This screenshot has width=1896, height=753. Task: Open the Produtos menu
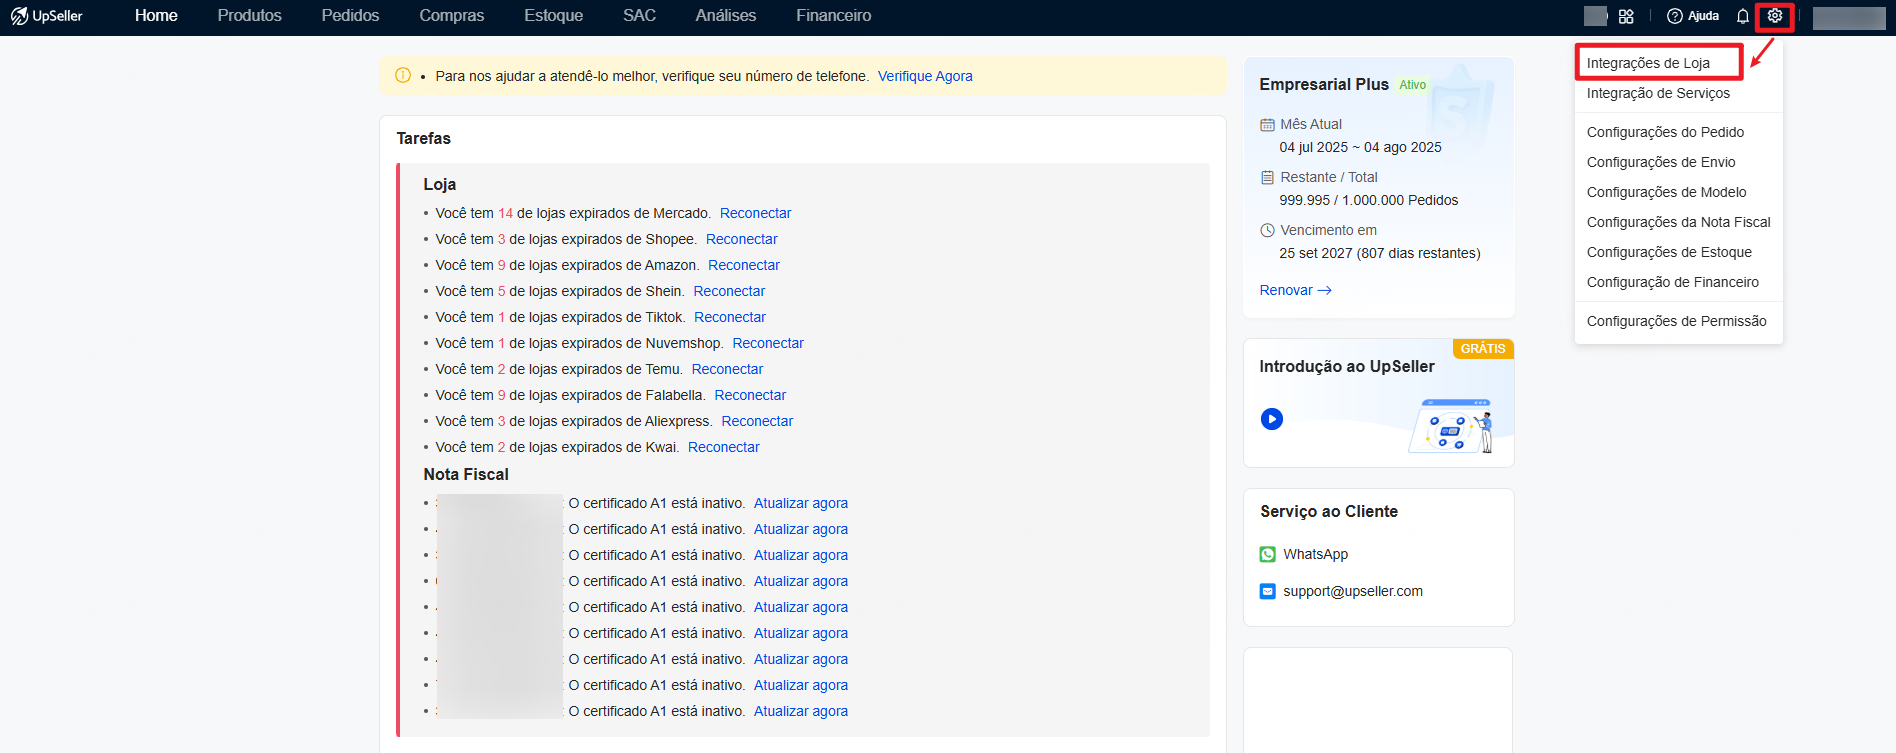250,16
